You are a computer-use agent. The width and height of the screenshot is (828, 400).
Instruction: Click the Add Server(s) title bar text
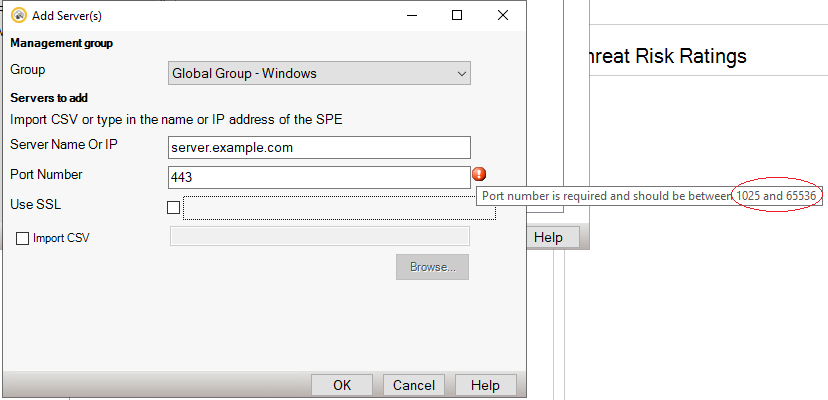point(67,16)
